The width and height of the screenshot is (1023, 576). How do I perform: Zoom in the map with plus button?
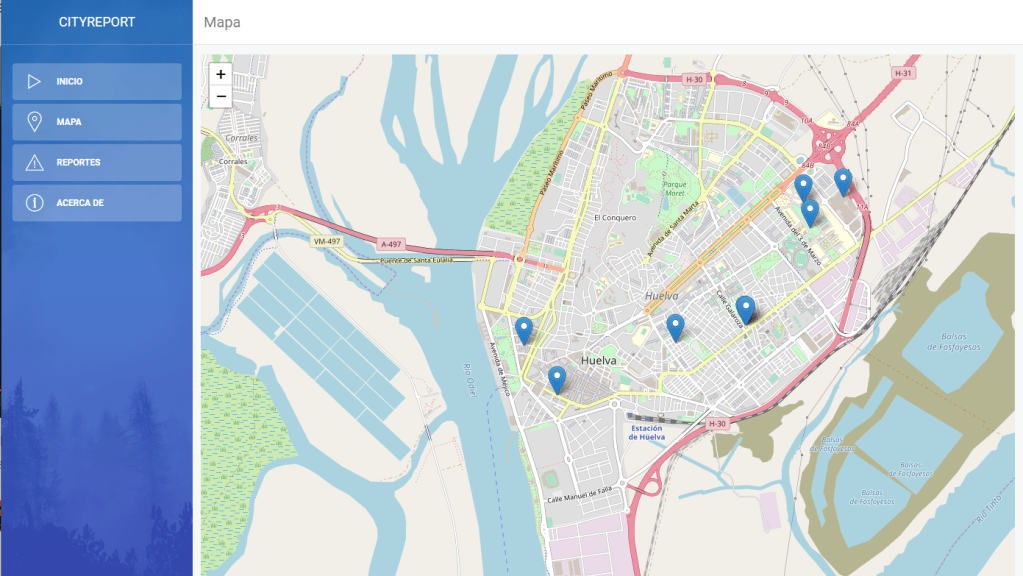(x=221, y=74)
